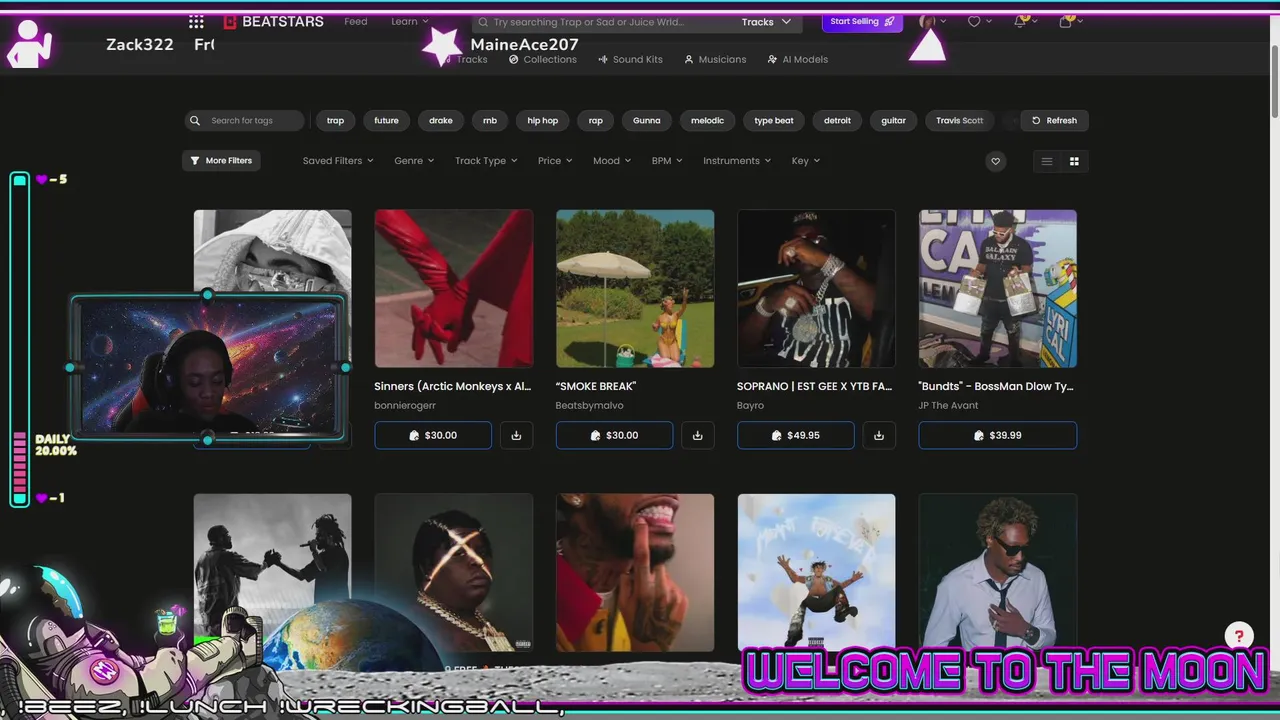This screenshot has height=720, width=1280.
Task: Switch to the Sound Kits tab
Action: point(631,59)
